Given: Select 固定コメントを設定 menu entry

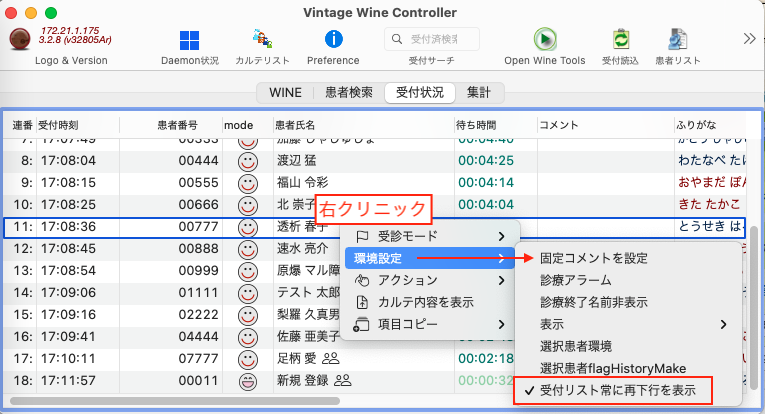Looking at the screenshot, I should 593,258.
